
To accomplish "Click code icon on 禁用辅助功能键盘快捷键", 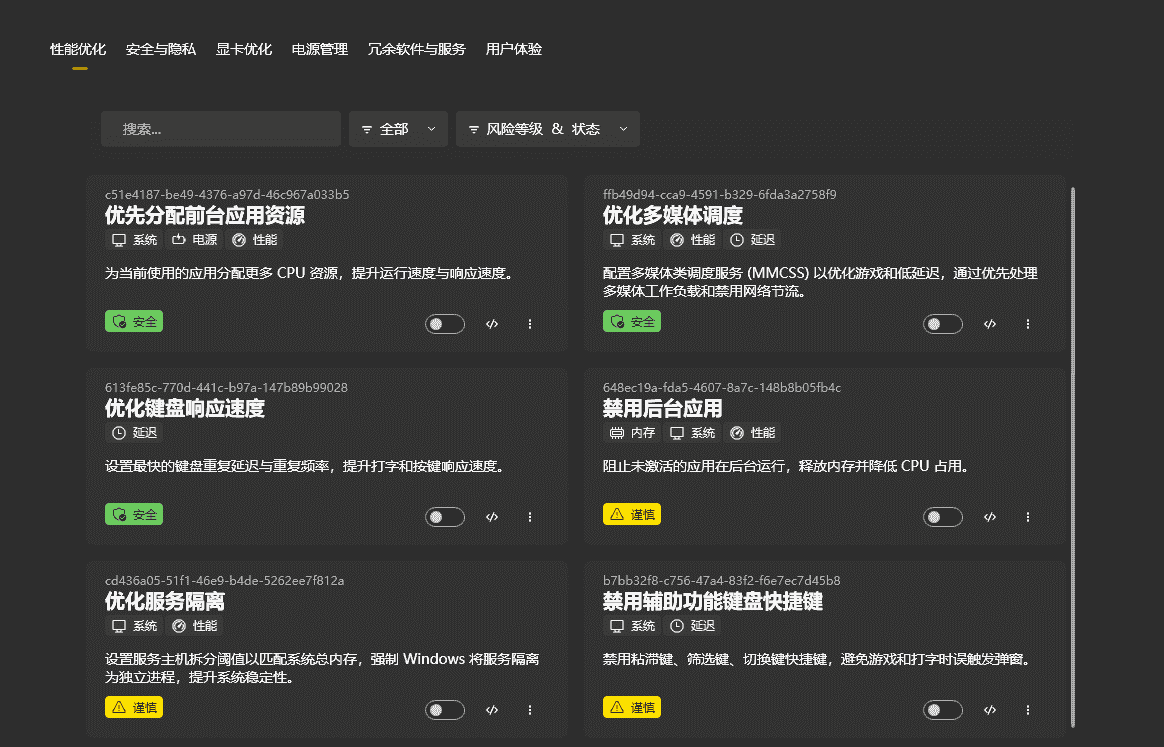I will coord(990,710).
